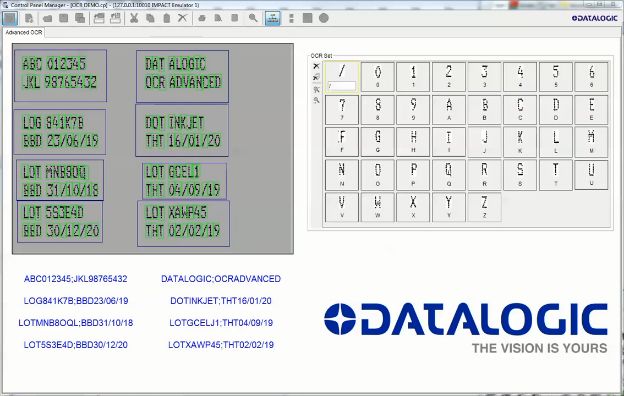Click the paste clipboard icon in toolbar
The height and width of the screenshot is (396, 624).
[x=167, y=18]
